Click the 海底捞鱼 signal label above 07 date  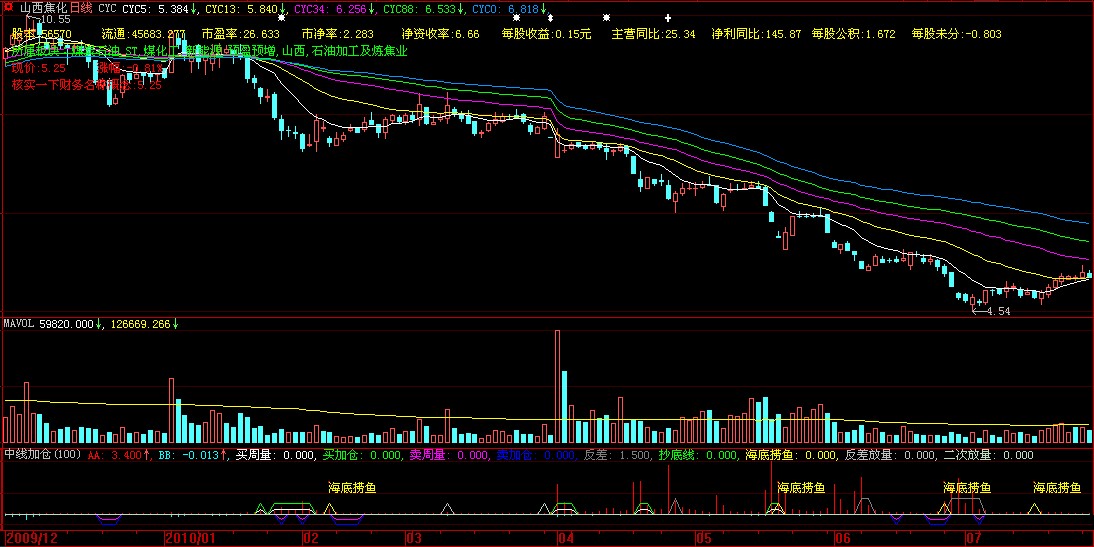pyautogui.click(x=967, y=488)
